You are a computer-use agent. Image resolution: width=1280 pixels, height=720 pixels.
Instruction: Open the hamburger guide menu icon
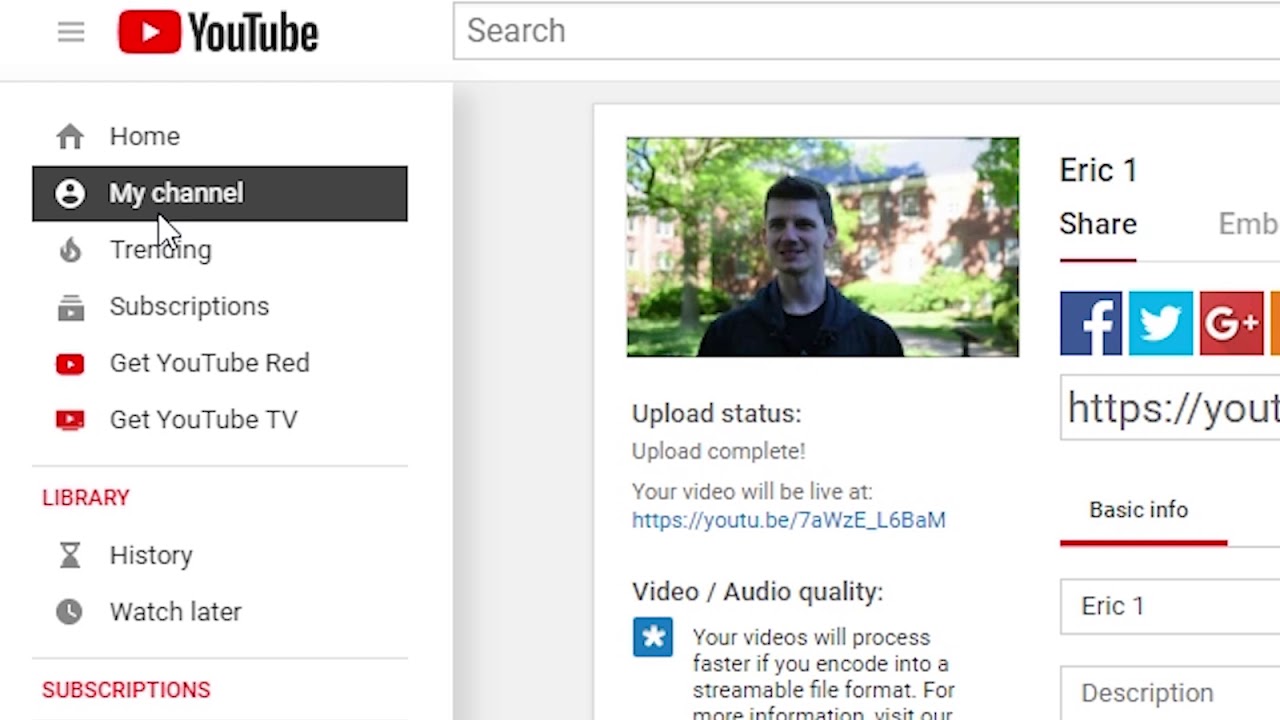71,32
